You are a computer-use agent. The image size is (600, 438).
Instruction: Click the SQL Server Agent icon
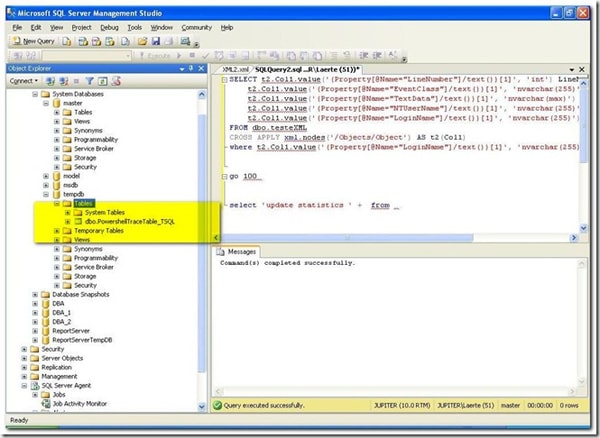tap(35, 386)
